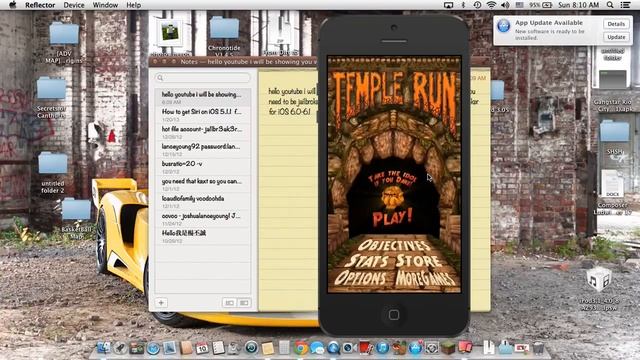Click the Update button on notification

pos(616,37)
